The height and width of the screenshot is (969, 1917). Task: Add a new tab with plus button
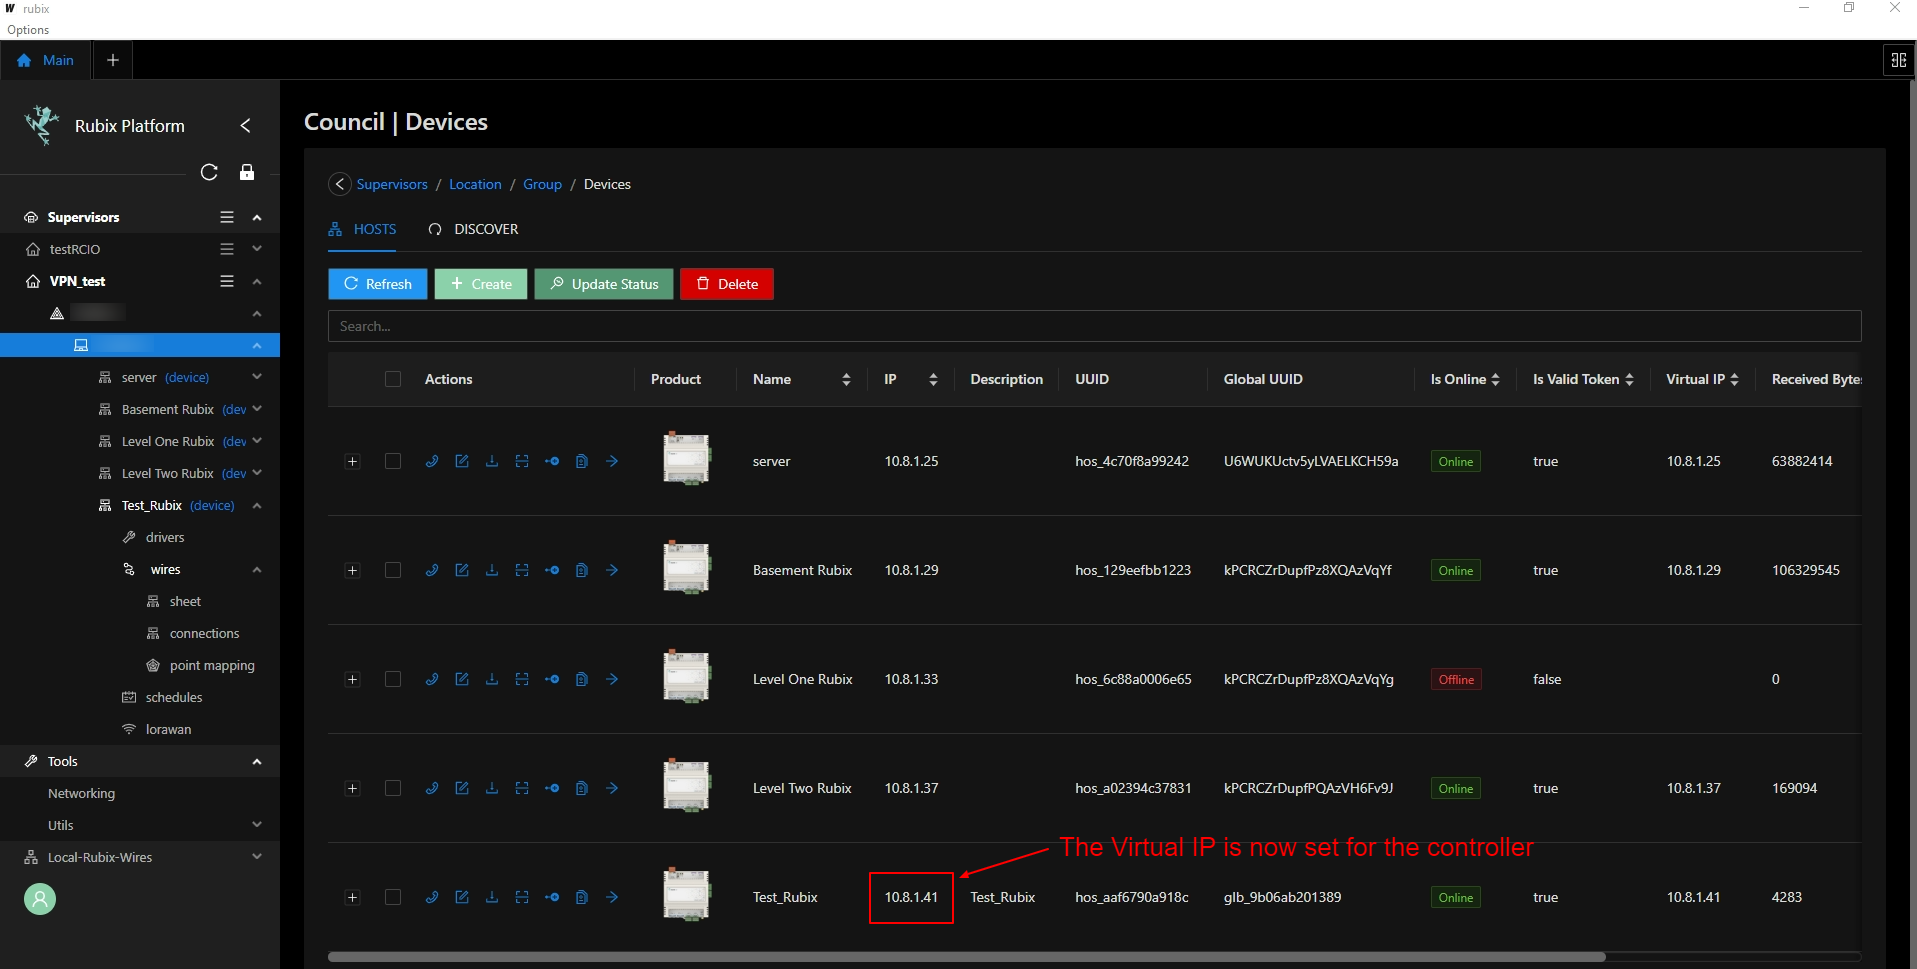[x=113, y=60]
